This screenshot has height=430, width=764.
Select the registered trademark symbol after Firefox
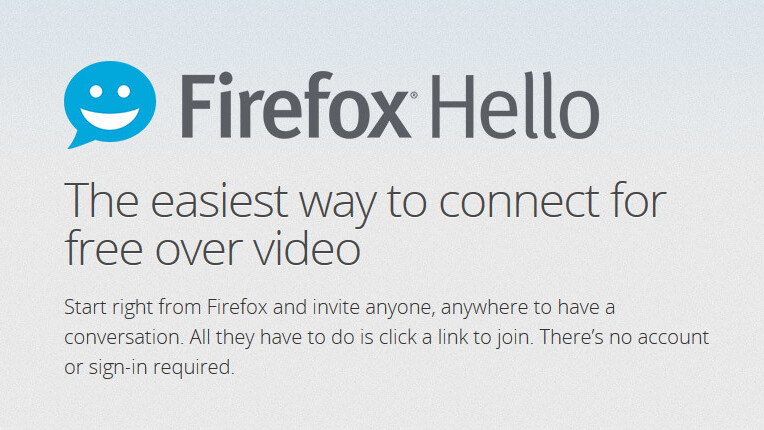414,95
